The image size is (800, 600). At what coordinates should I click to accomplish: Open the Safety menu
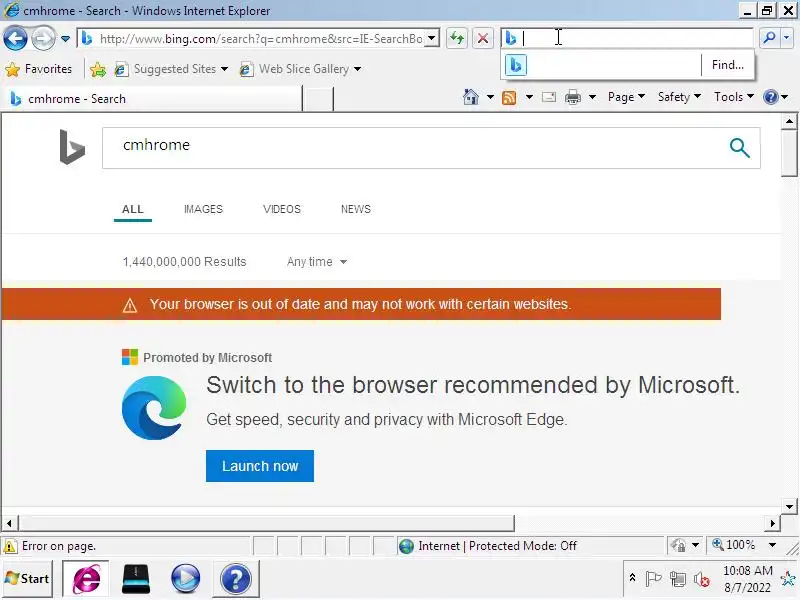679,97
